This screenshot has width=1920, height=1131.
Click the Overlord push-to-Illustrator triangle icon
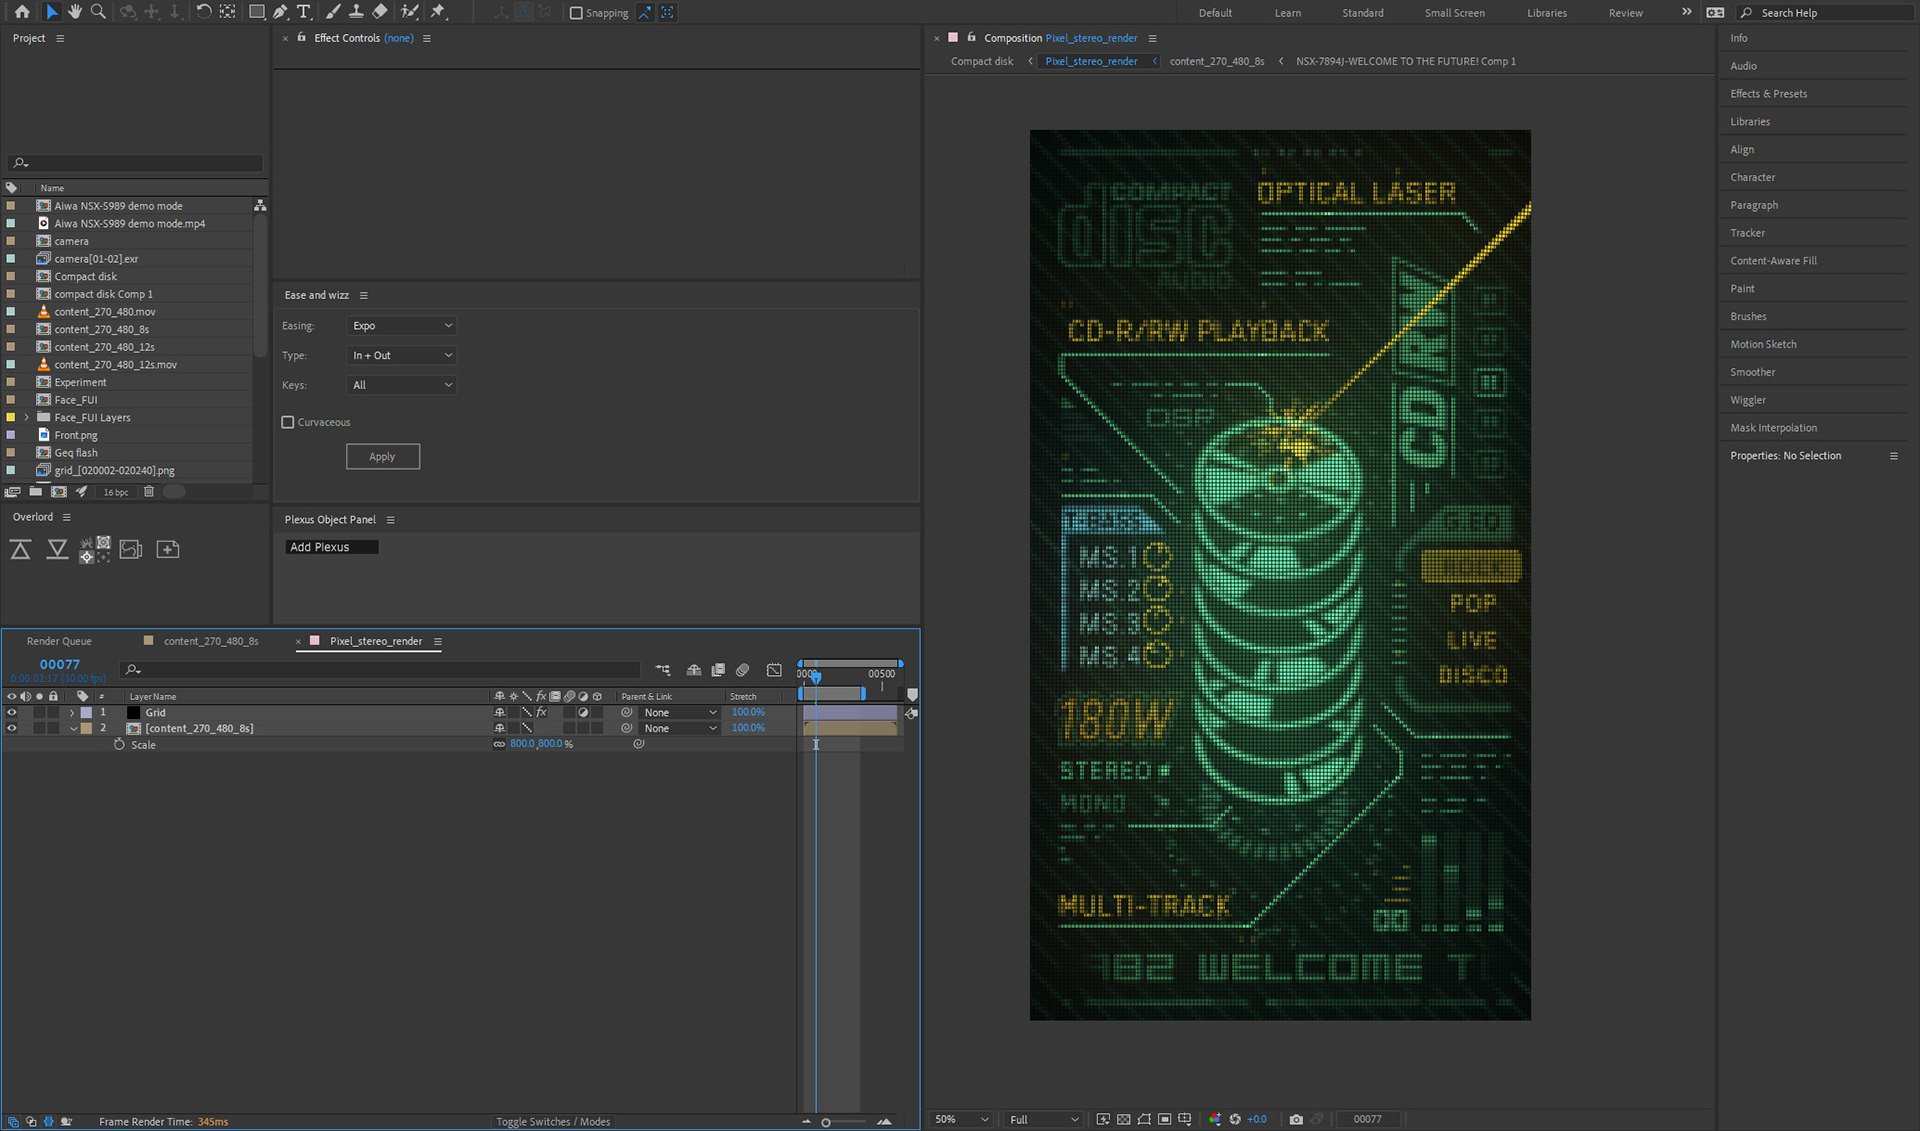[x=21, y=549]
